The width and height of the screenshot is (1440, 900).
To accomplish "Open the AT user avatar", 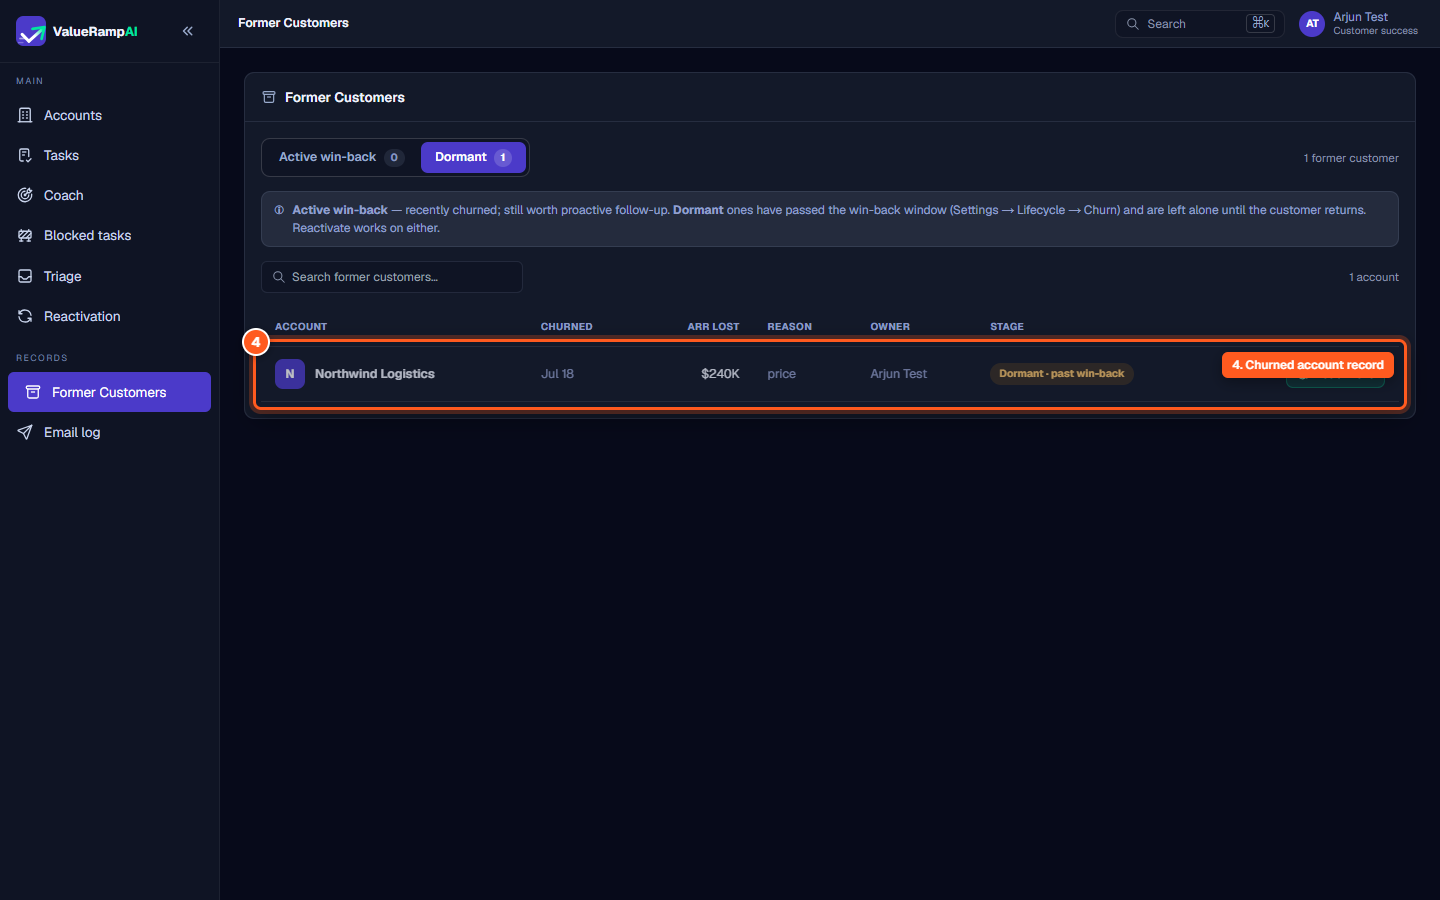I will 1312,23.
